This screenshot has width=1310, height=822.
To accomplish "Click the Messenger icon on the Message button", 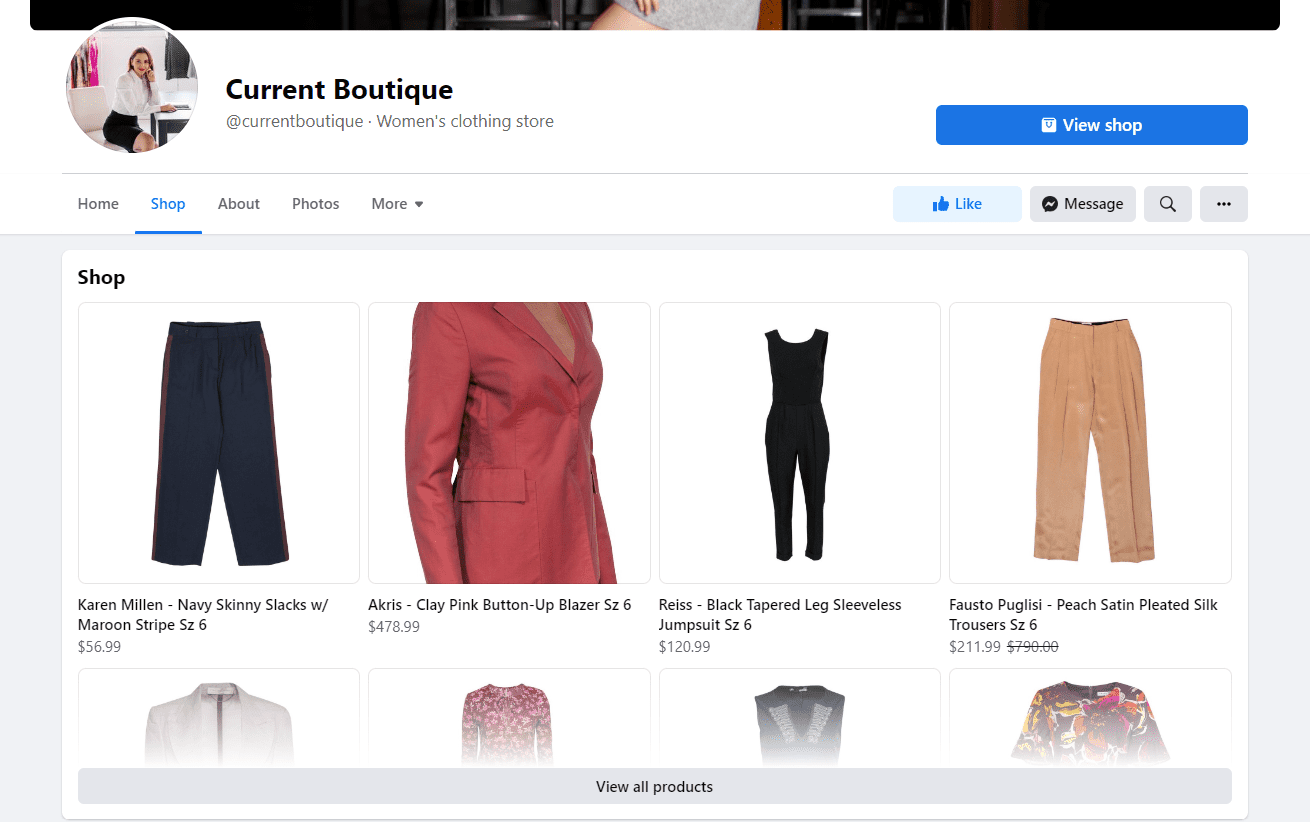I will pyautogui.click(x=1049, y=204).
